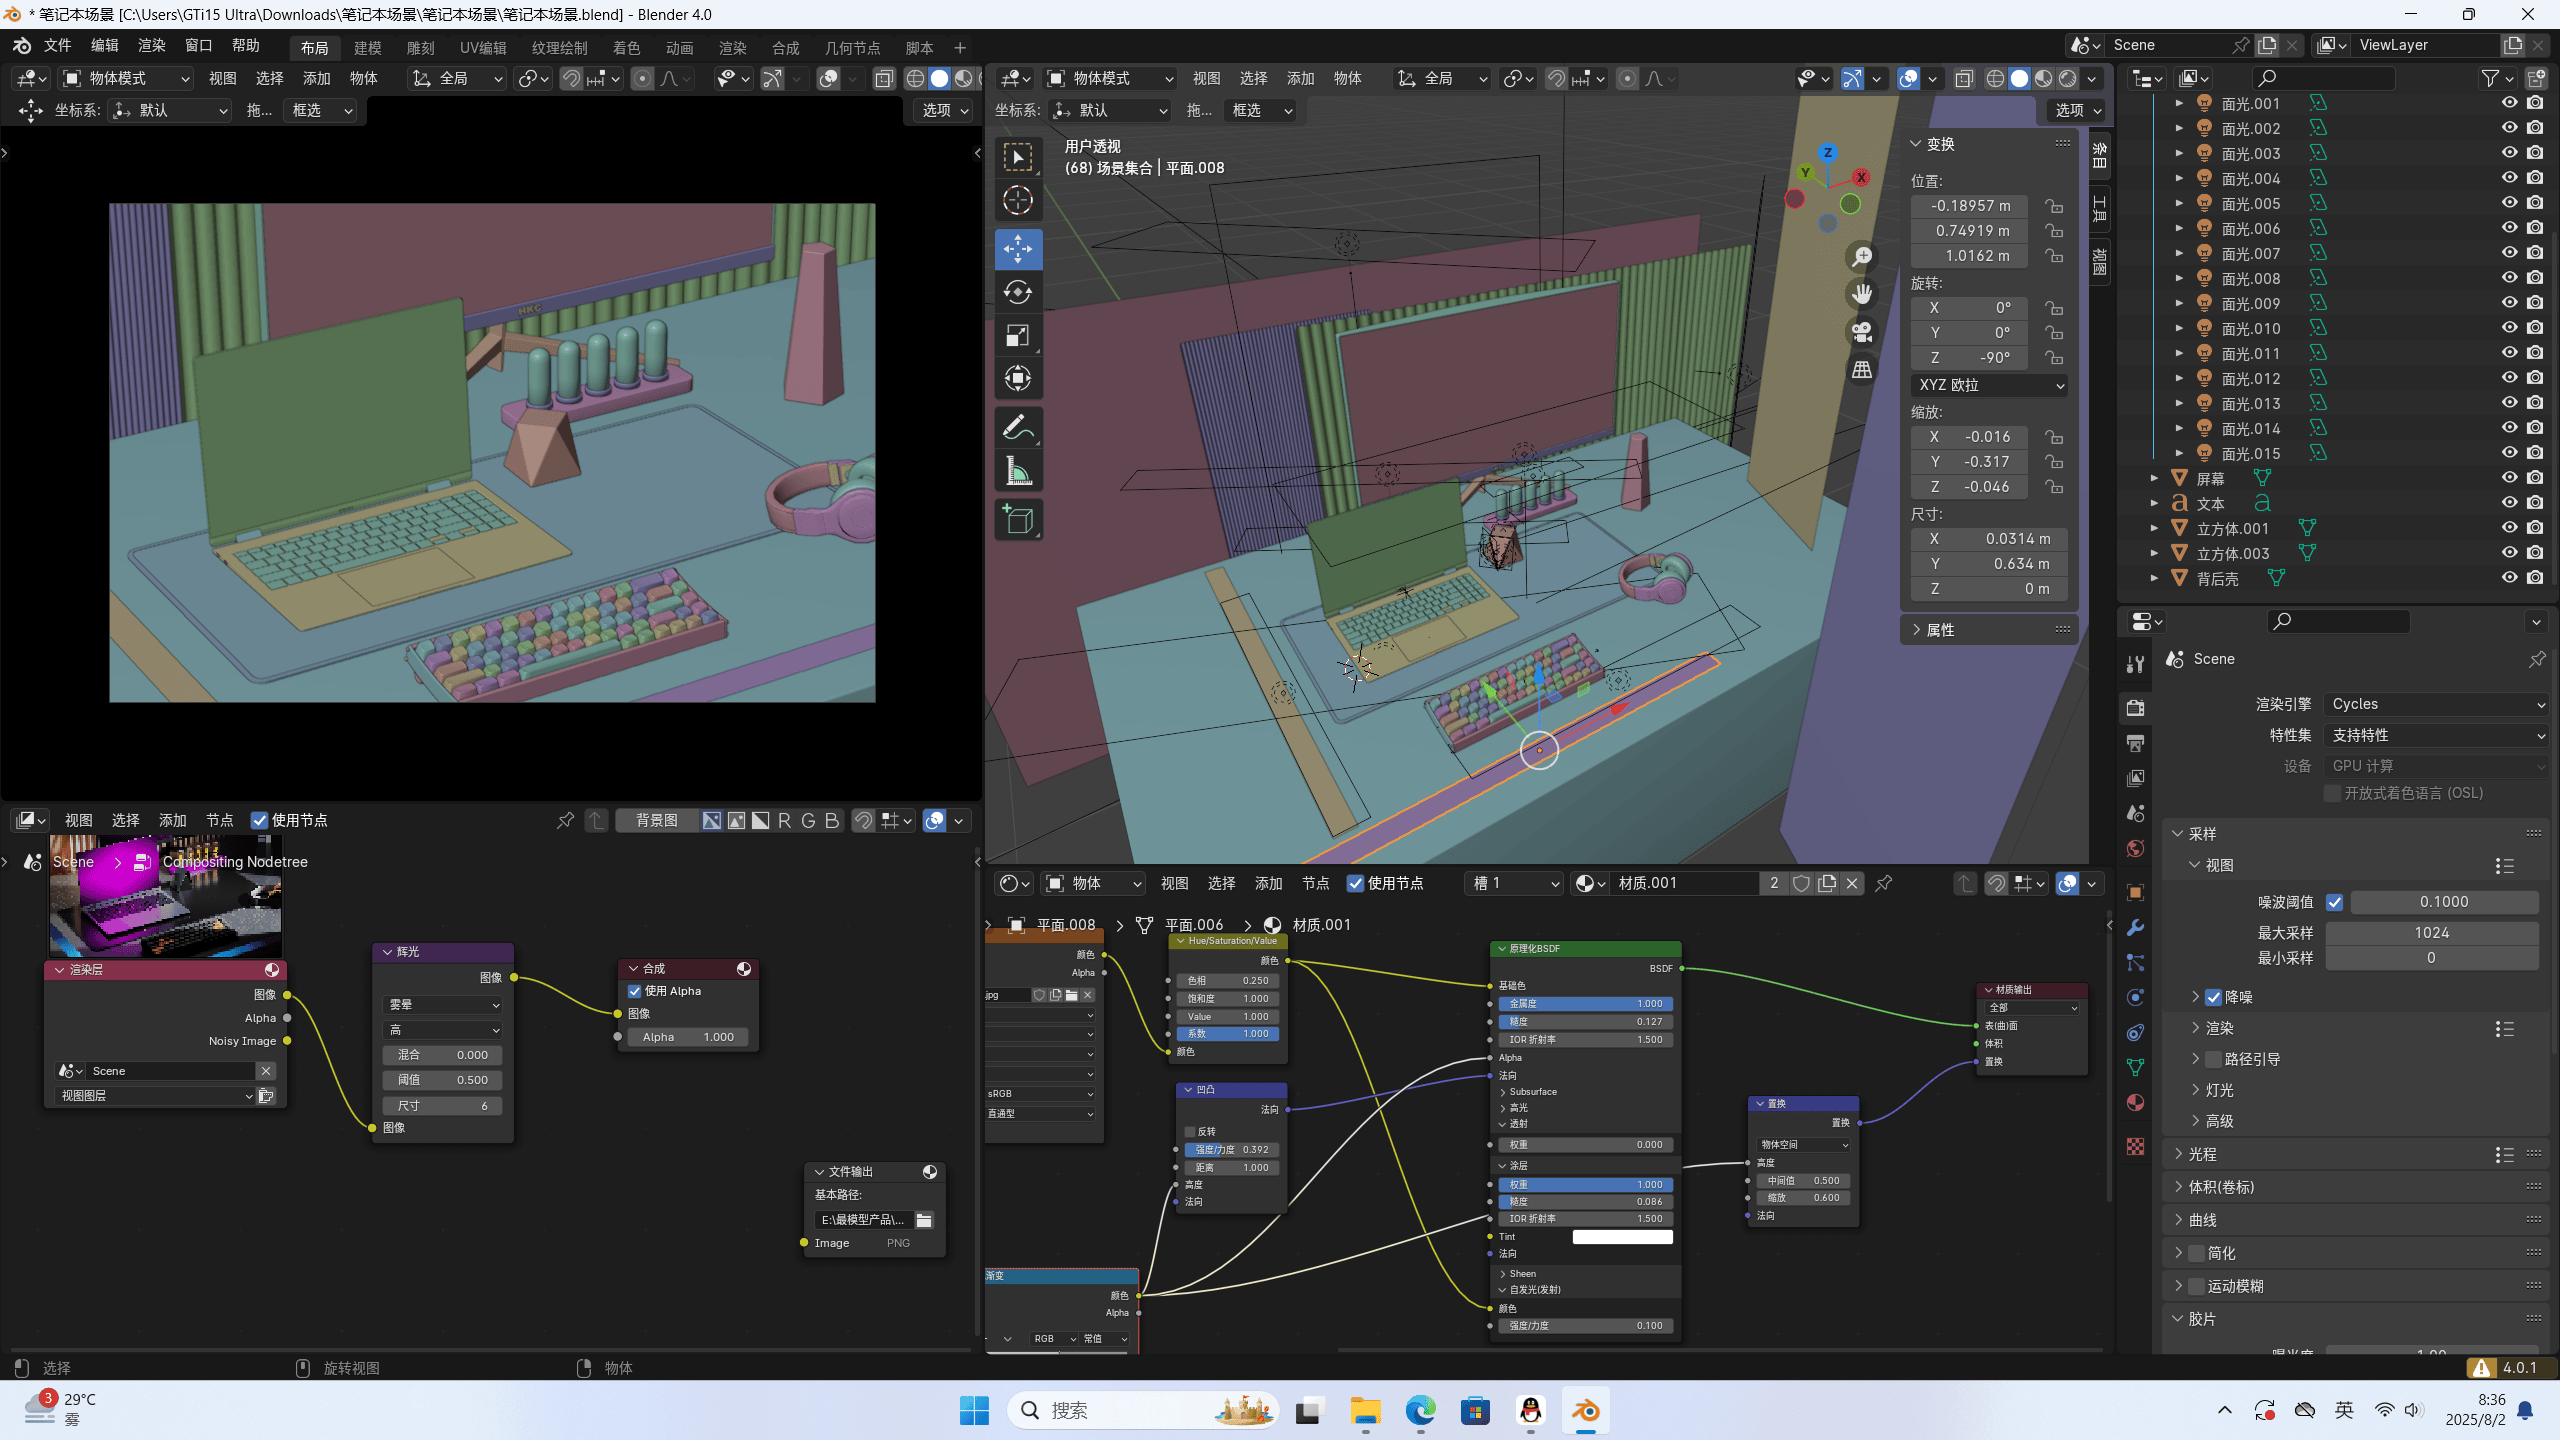Viewport: 2560px width, 1440px height.
Task: Open the Material properties tab icon
Action: coord(2135,1103)
